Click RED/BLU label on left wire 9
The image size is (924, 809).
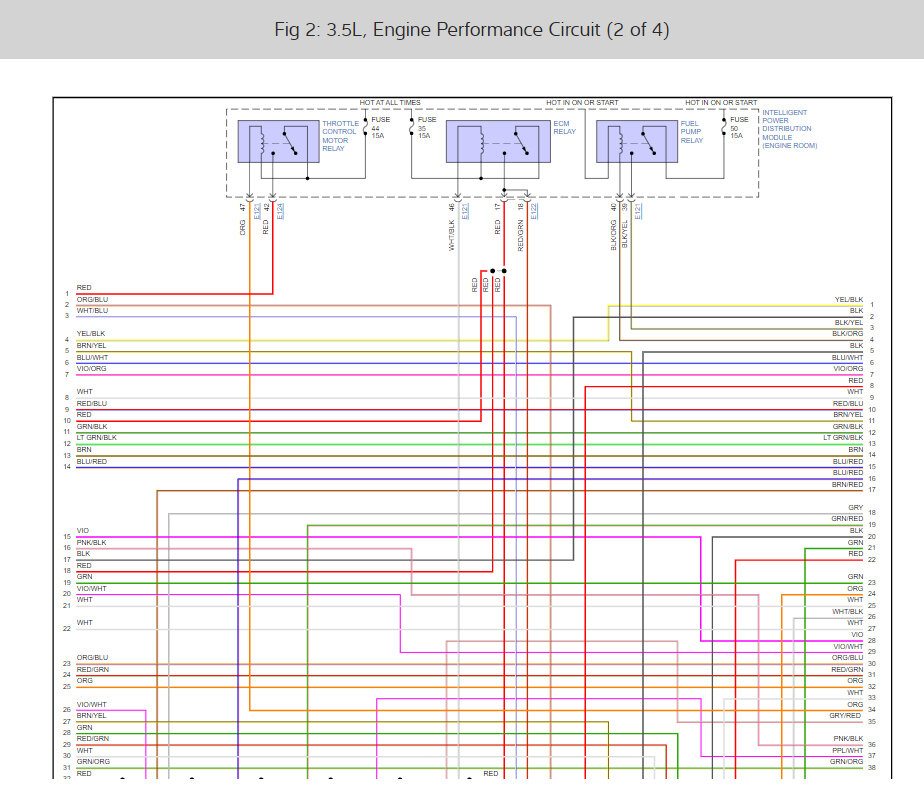coord(92,404)
